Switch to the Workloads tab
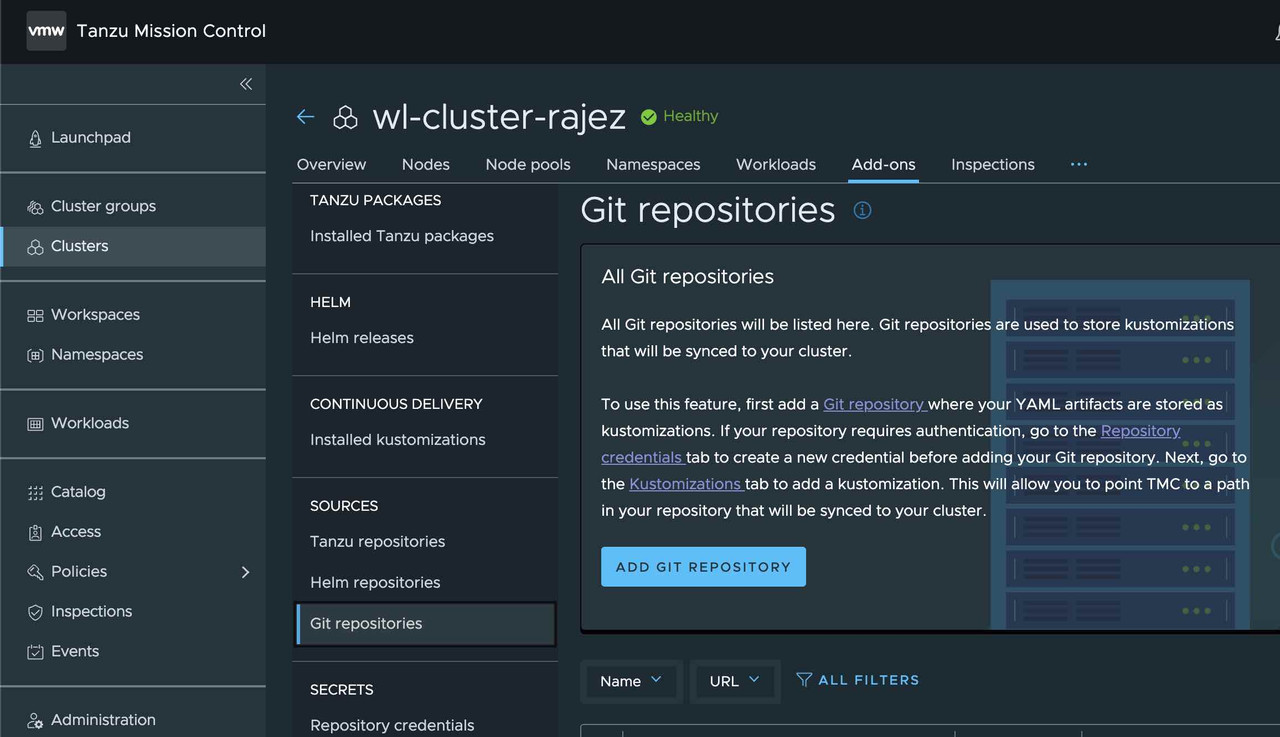The width and height of the screenshot is (1280, 737). pos(776,165)
